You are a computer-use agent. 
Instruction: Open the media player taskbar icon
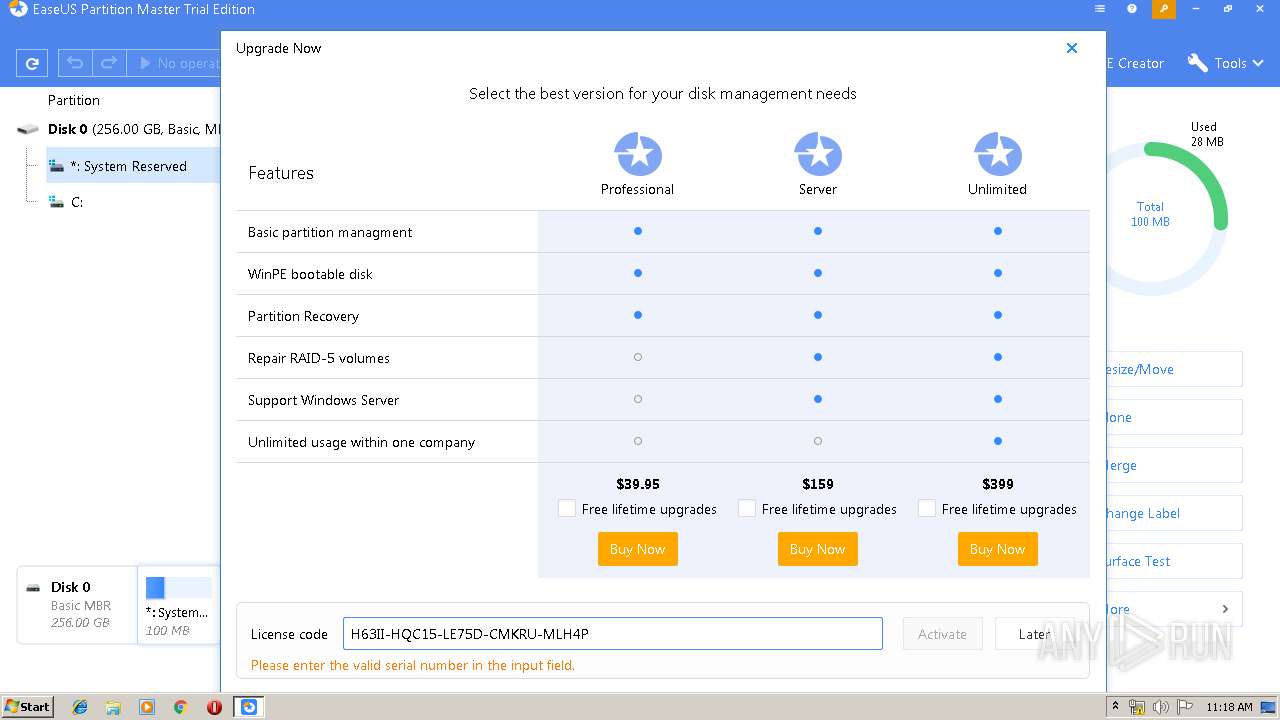tap(147, 707)
